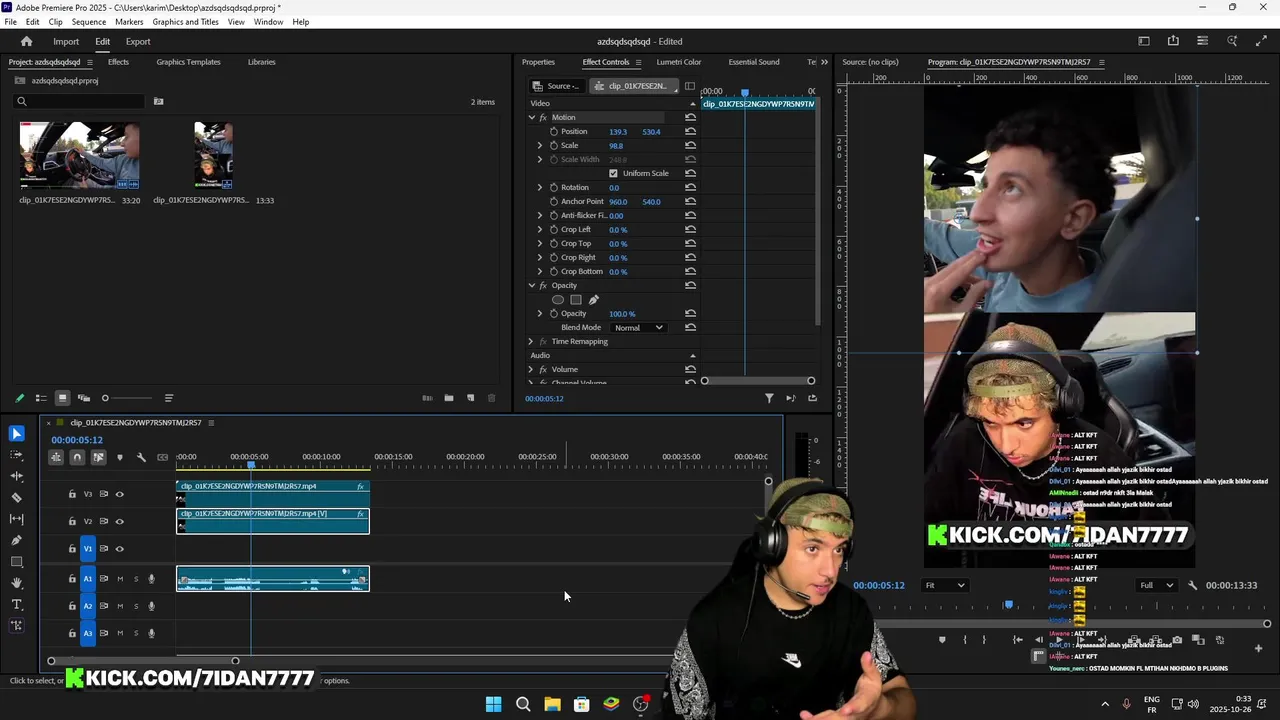Toggle Uniform Scale checkbox
The height and width of the screenshot is (720, 1280).
613,173
